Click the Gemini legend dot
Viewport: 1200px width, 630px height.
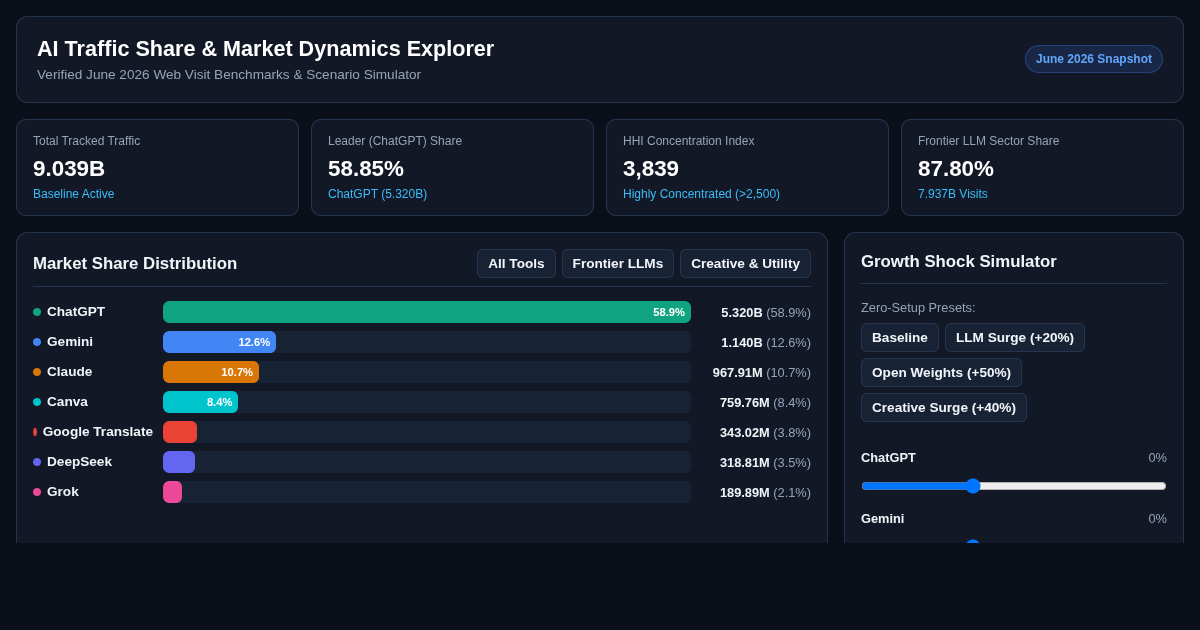point(37,342)
